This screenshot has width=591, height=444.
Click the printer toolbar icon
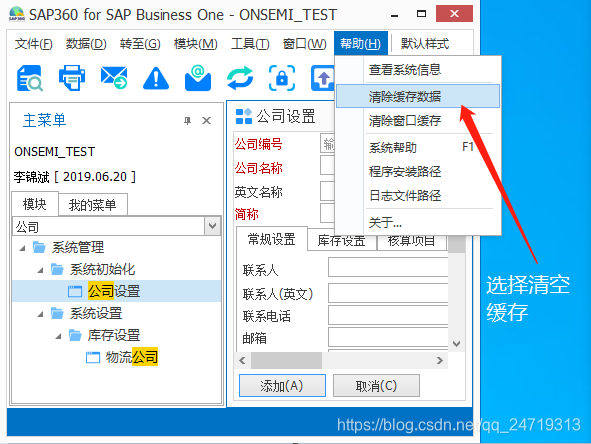(x=72, y=78)
